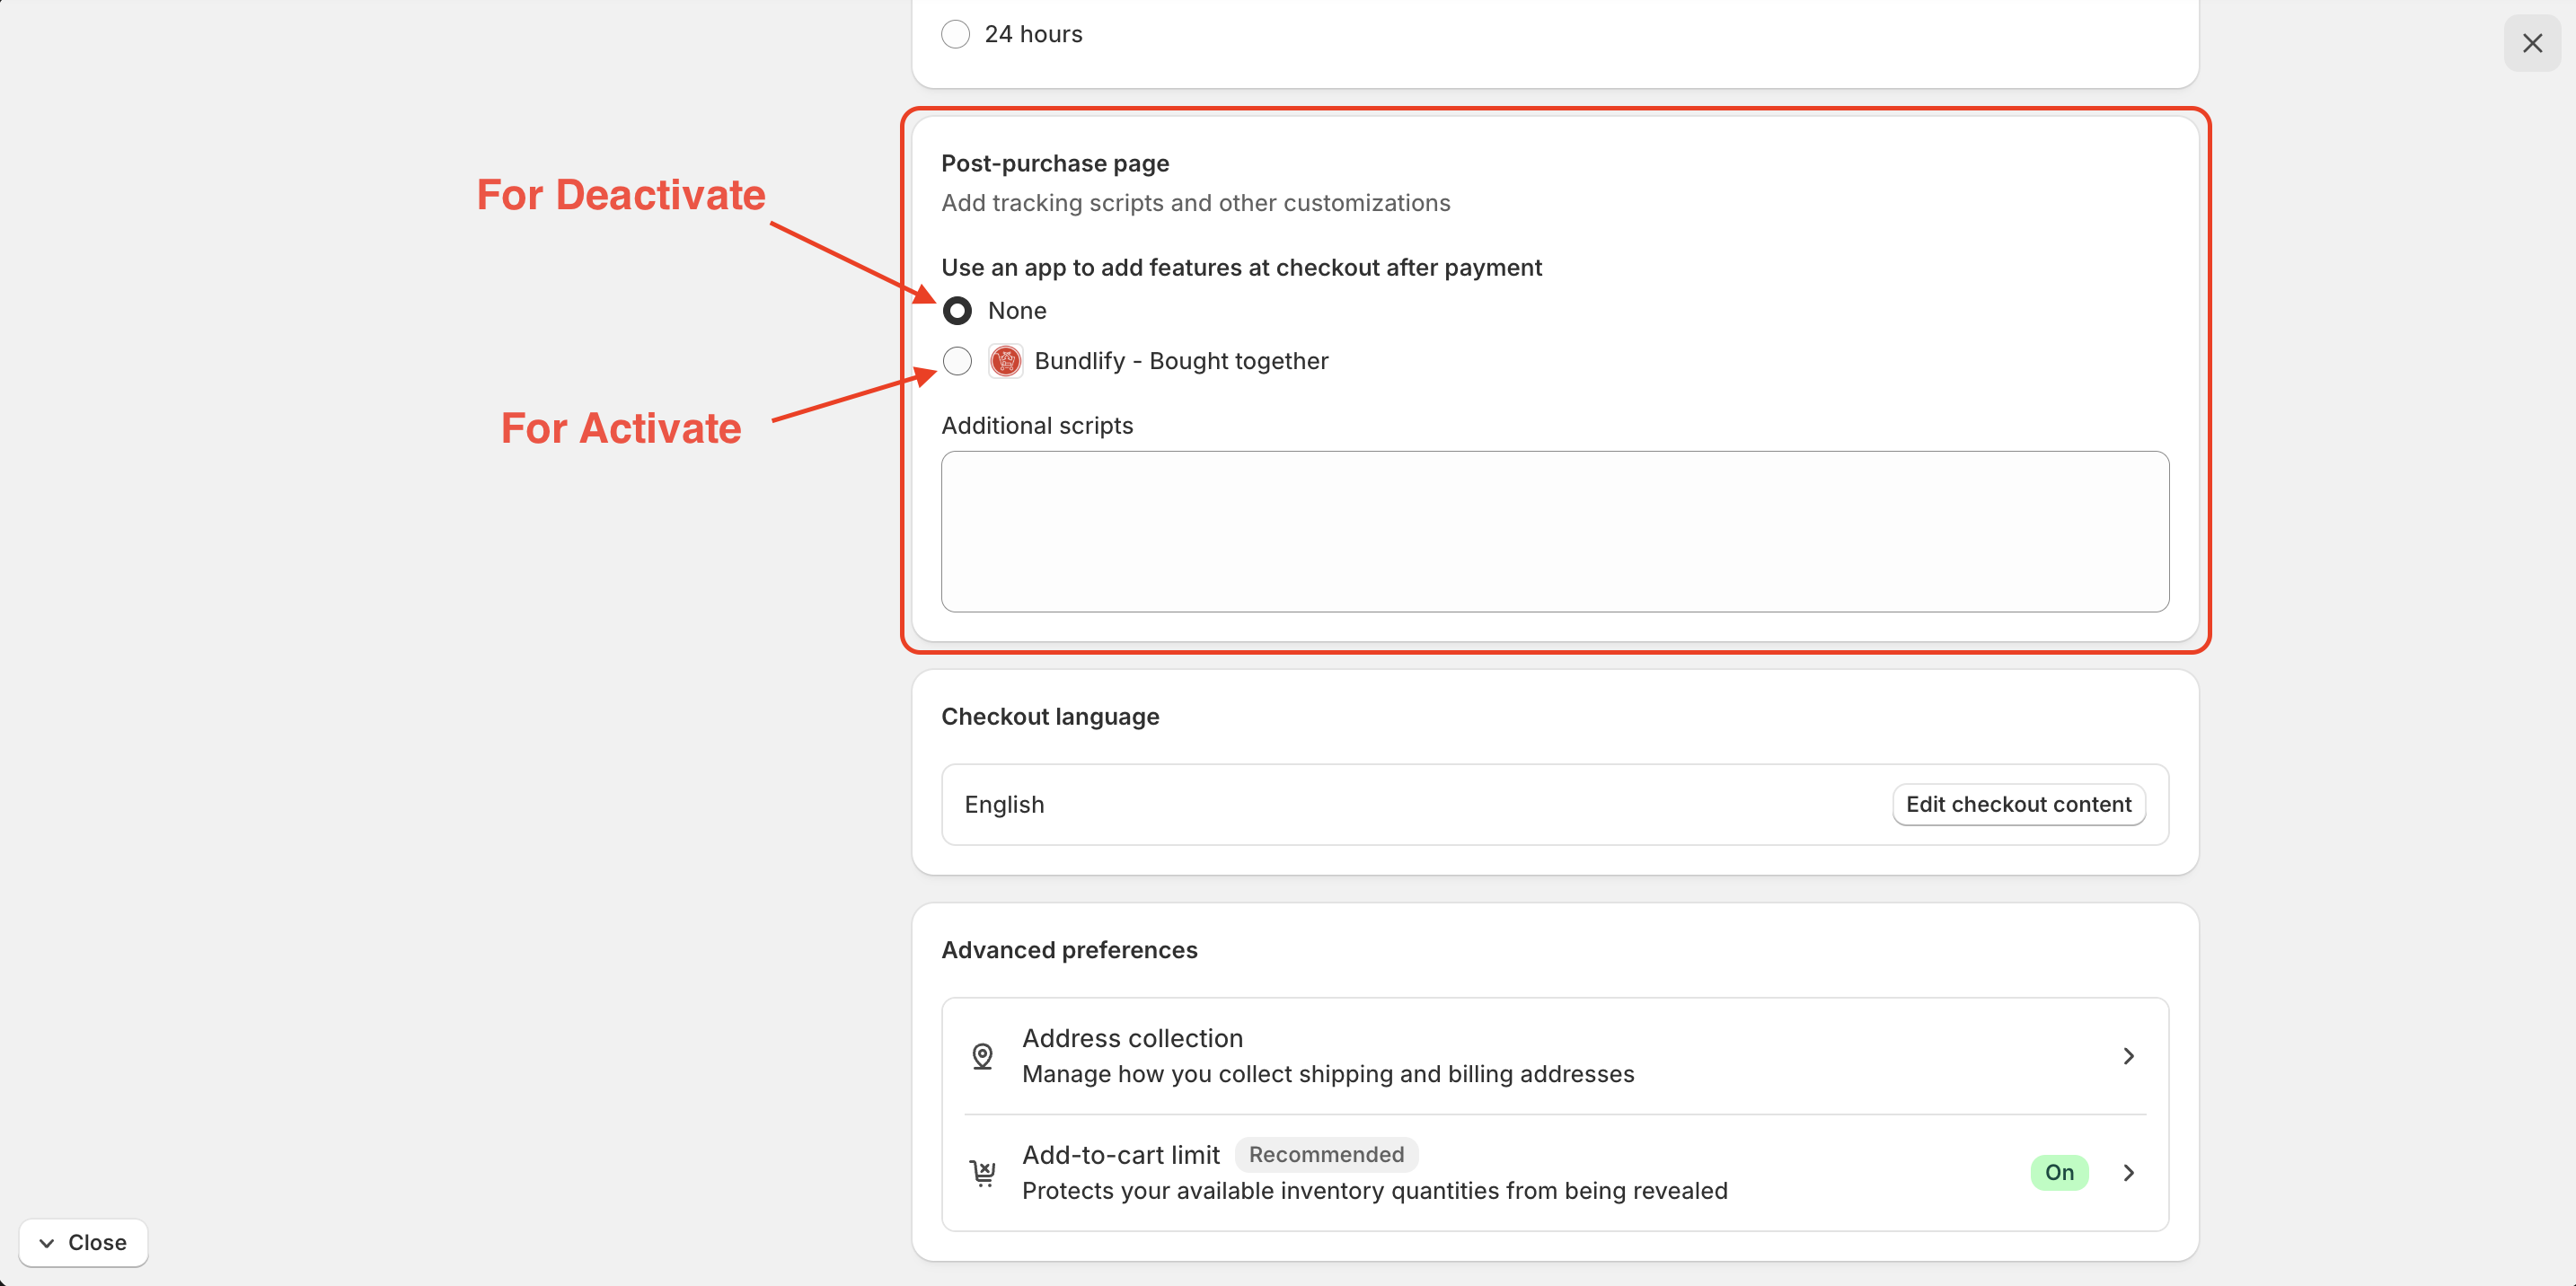Click the chevron icon on Close button
This screenshot has width=2576, height=1286.
click(x=46, y=1243)
